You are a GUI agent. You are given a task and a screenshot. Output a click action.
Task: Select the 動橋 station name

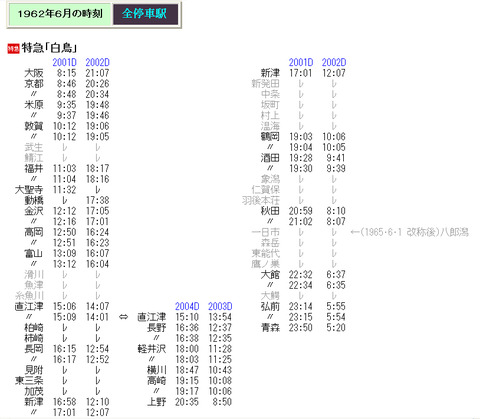[34, 201]
